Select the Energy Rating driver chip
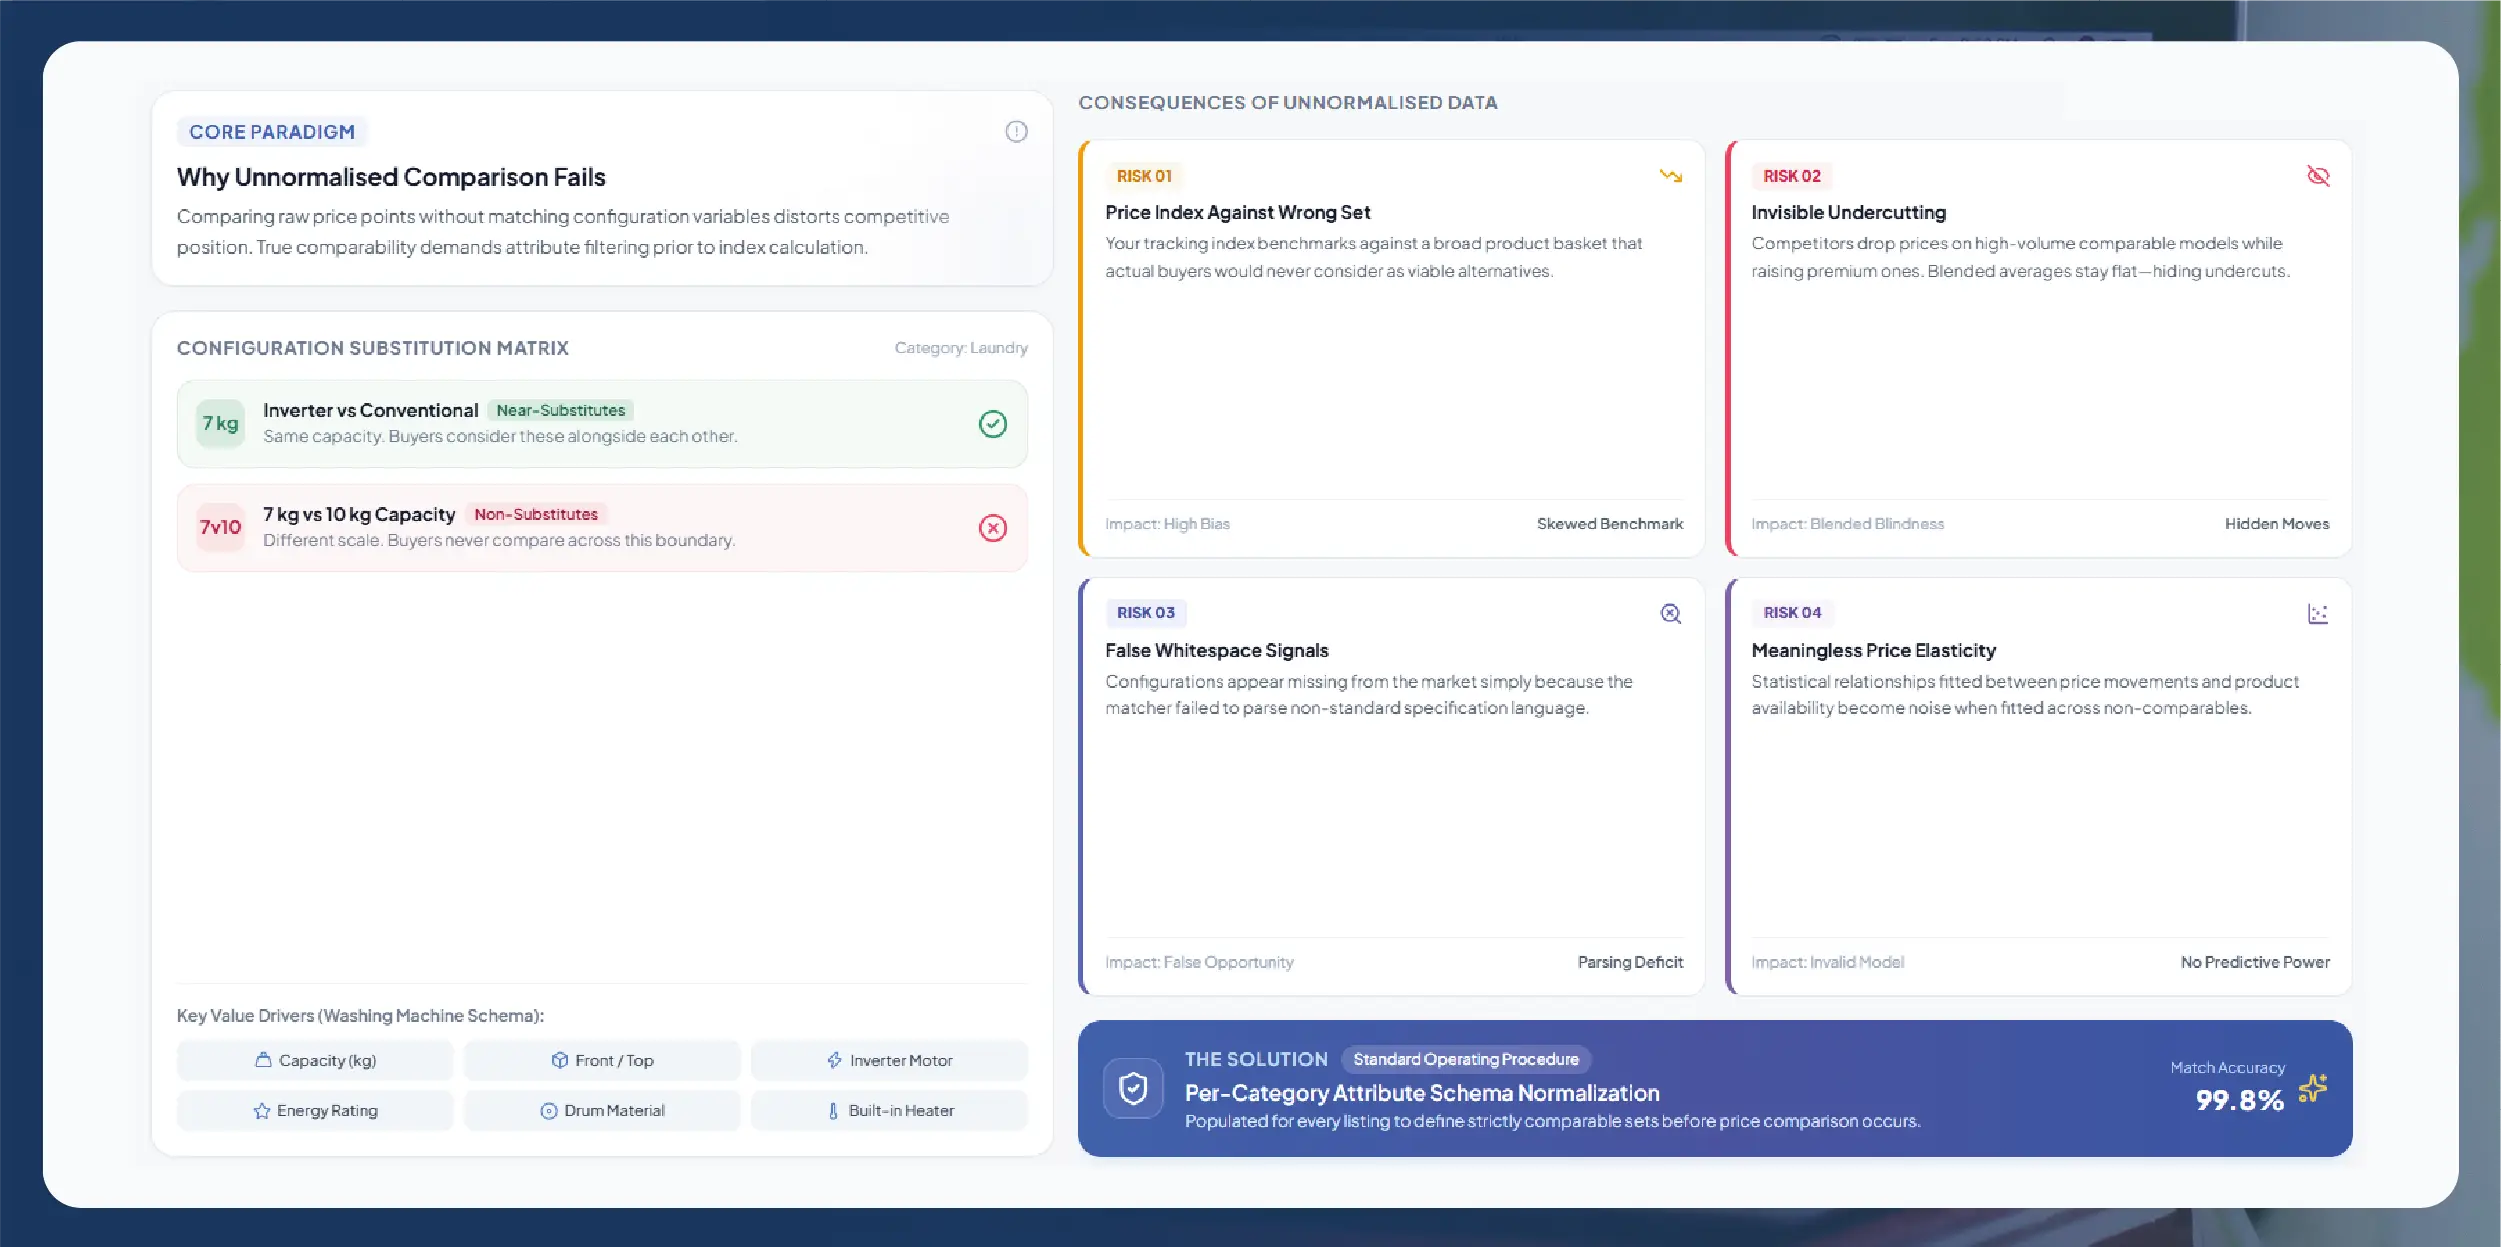This screenshot has height=1248, width=2501. [315, 1111]
